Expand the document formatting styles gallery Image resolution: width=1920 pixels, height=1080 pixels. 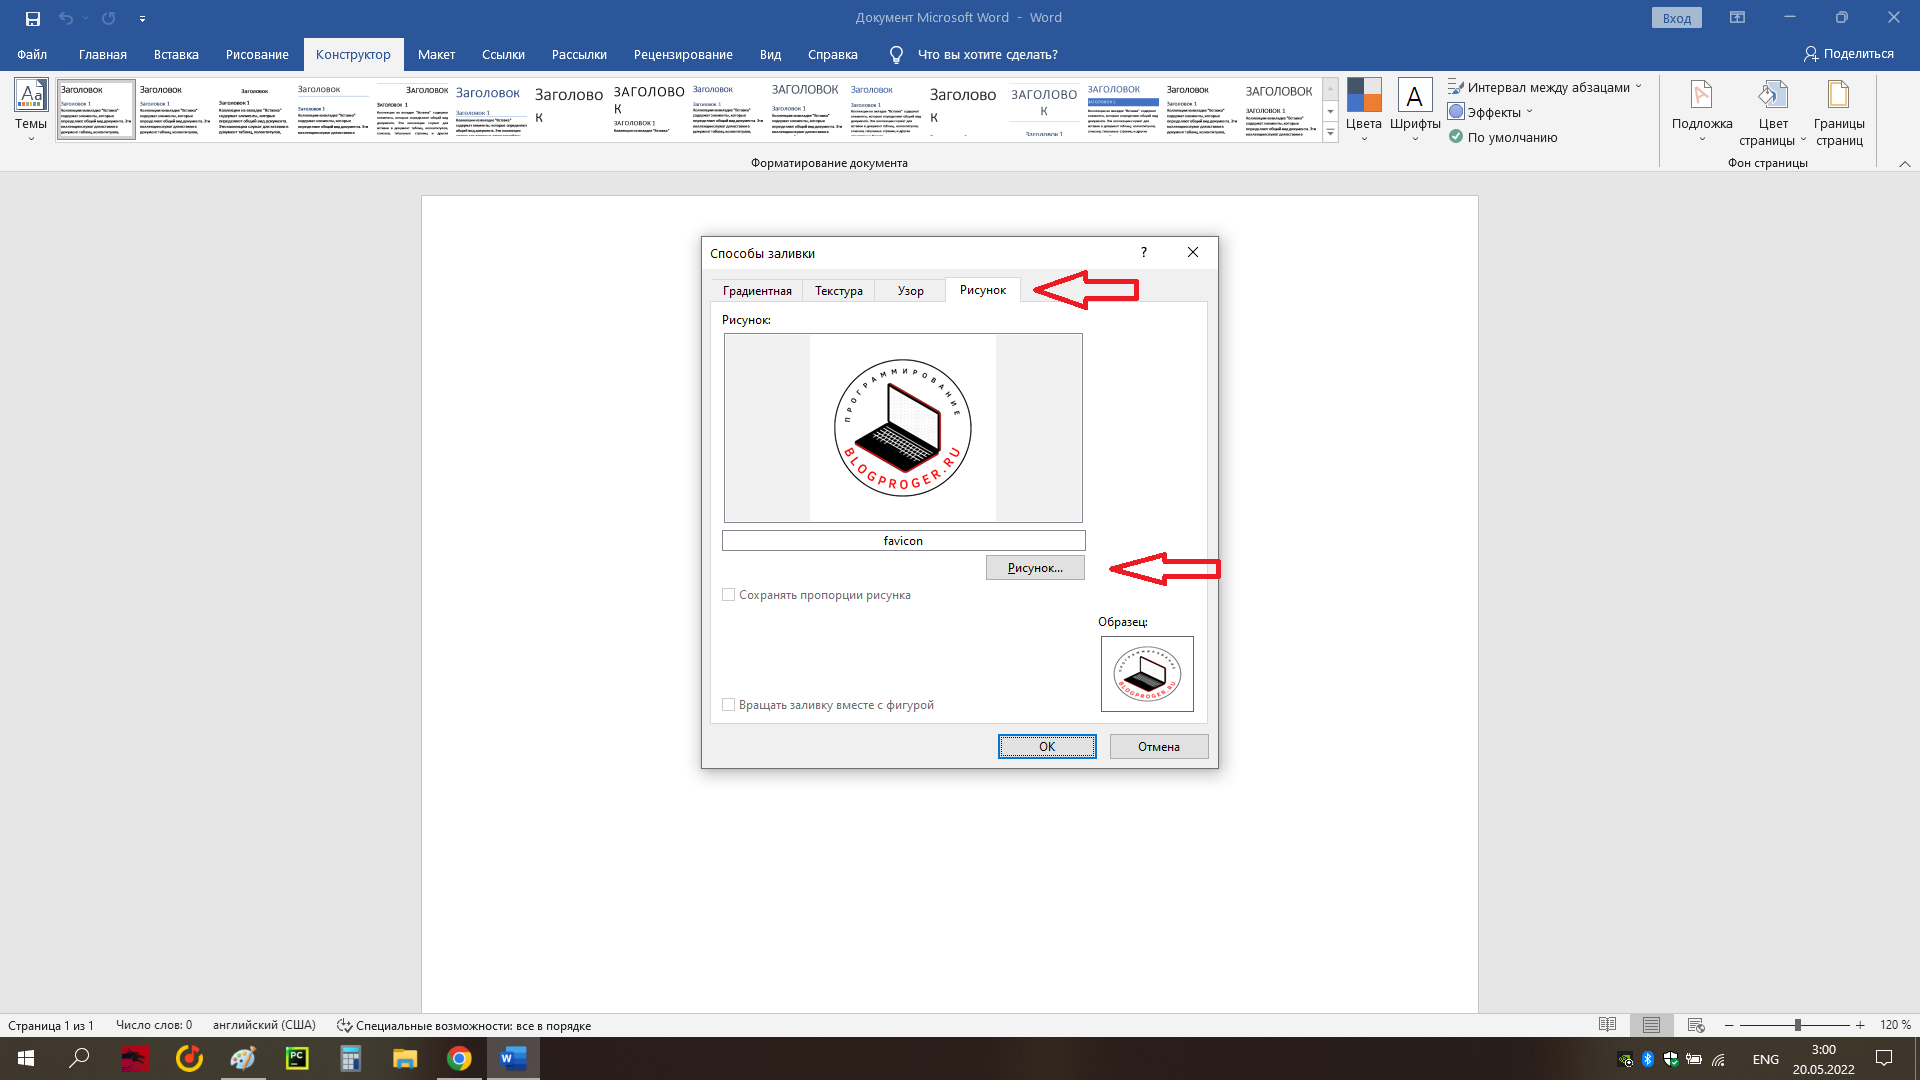[1330, 133]
